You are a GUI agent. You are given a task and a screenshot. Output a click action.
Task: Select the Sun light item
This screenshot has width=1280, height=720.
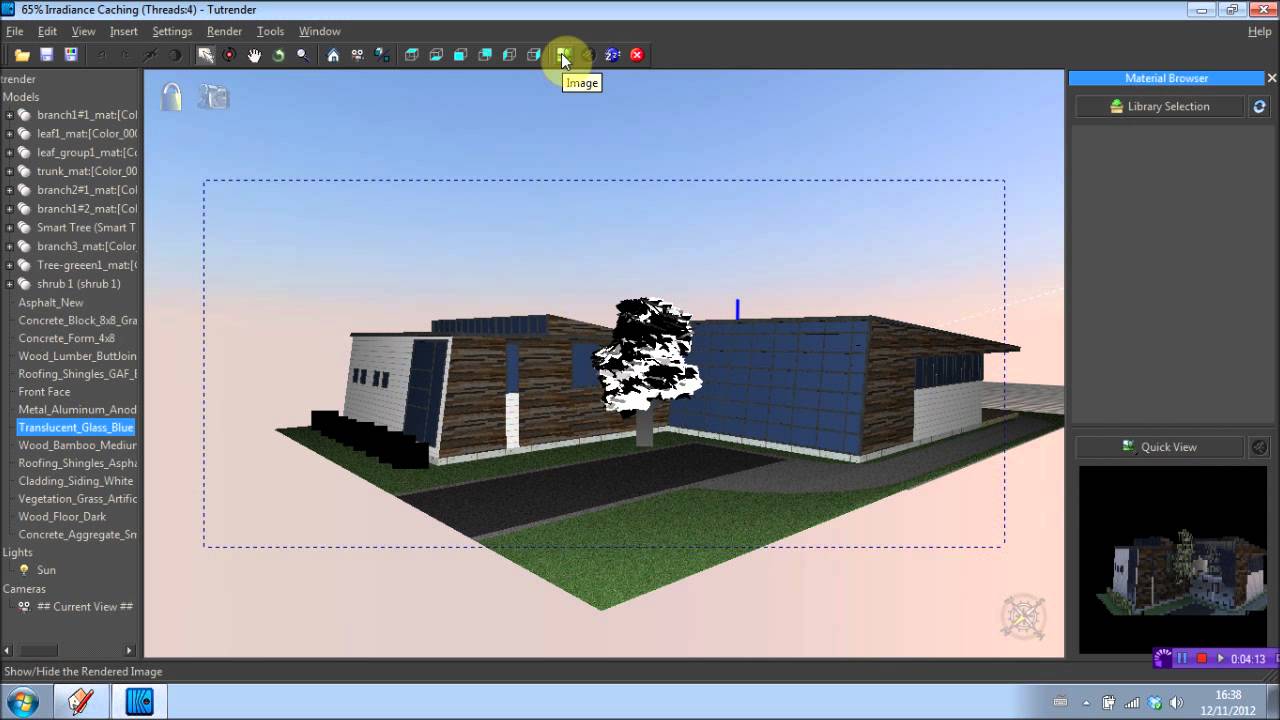[x=46, y=570]
